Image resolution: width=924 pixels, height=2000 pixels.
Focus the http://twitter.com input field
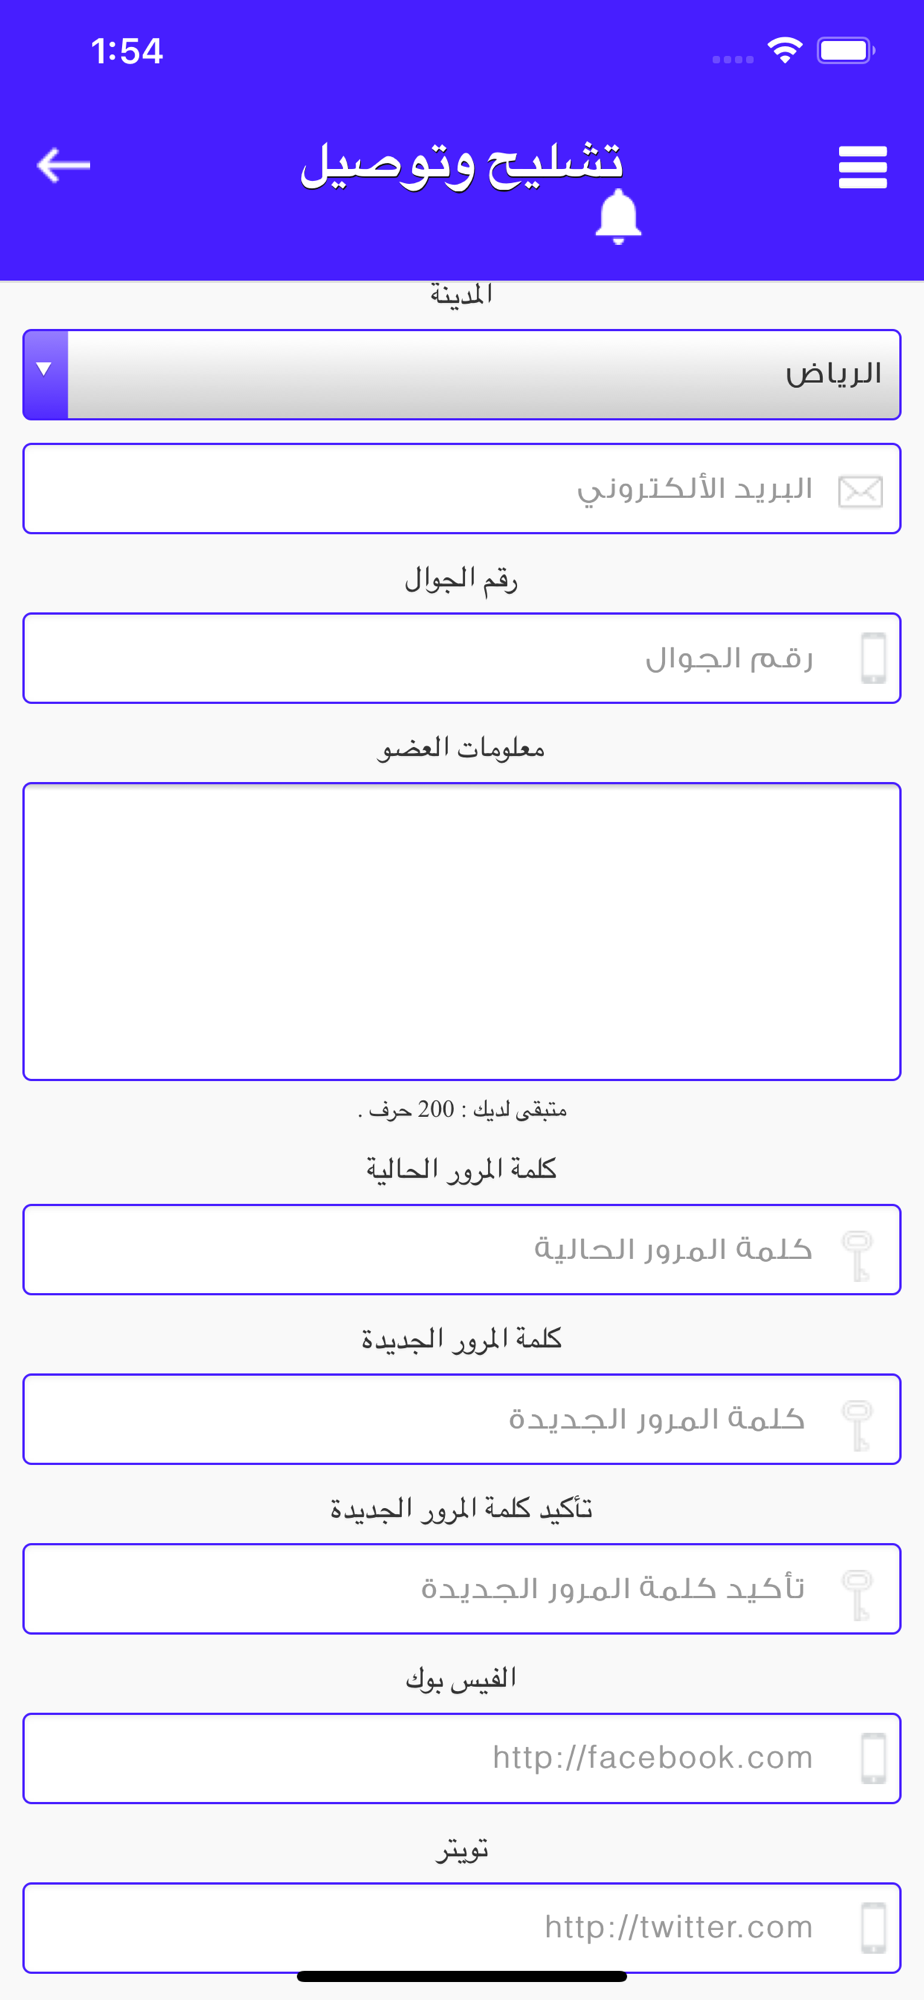click(x=462, y=1928)
